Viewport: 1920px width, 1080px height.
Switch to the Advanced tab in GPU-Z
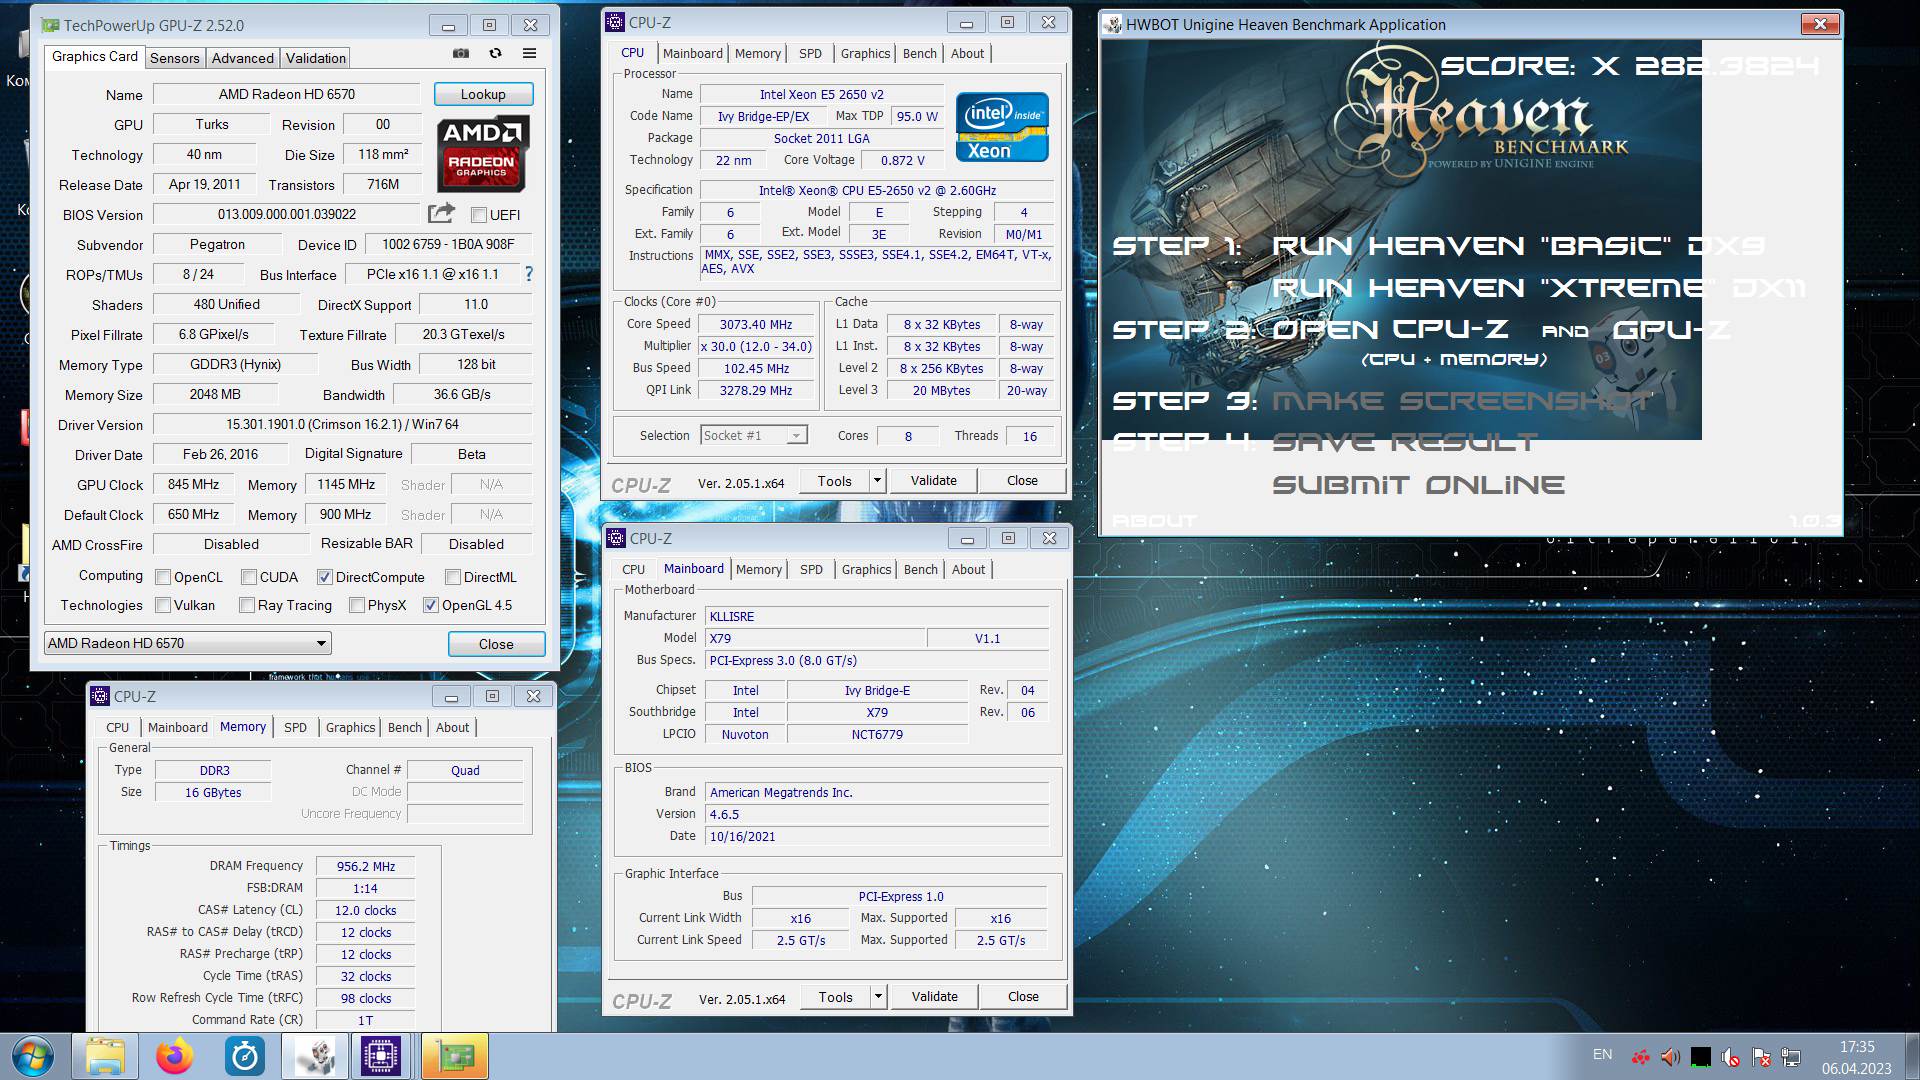pyautogui.click(x=242, y=58)
